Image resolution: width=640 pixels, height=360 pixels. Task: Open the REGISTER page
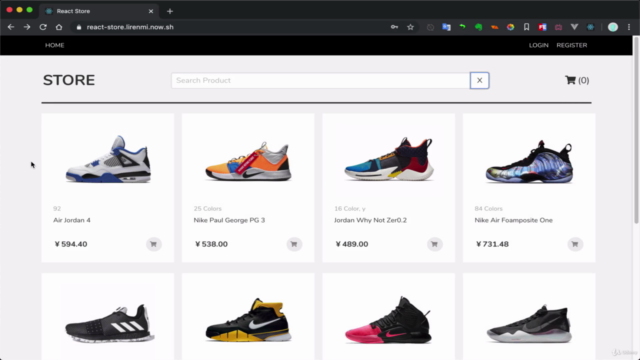571,45
